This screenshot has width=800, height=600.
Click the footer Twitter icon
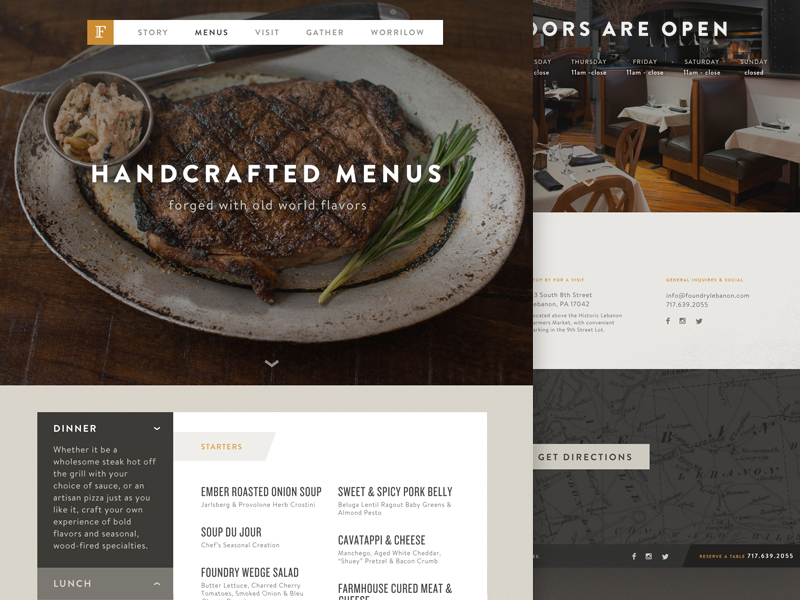[665, 557]
